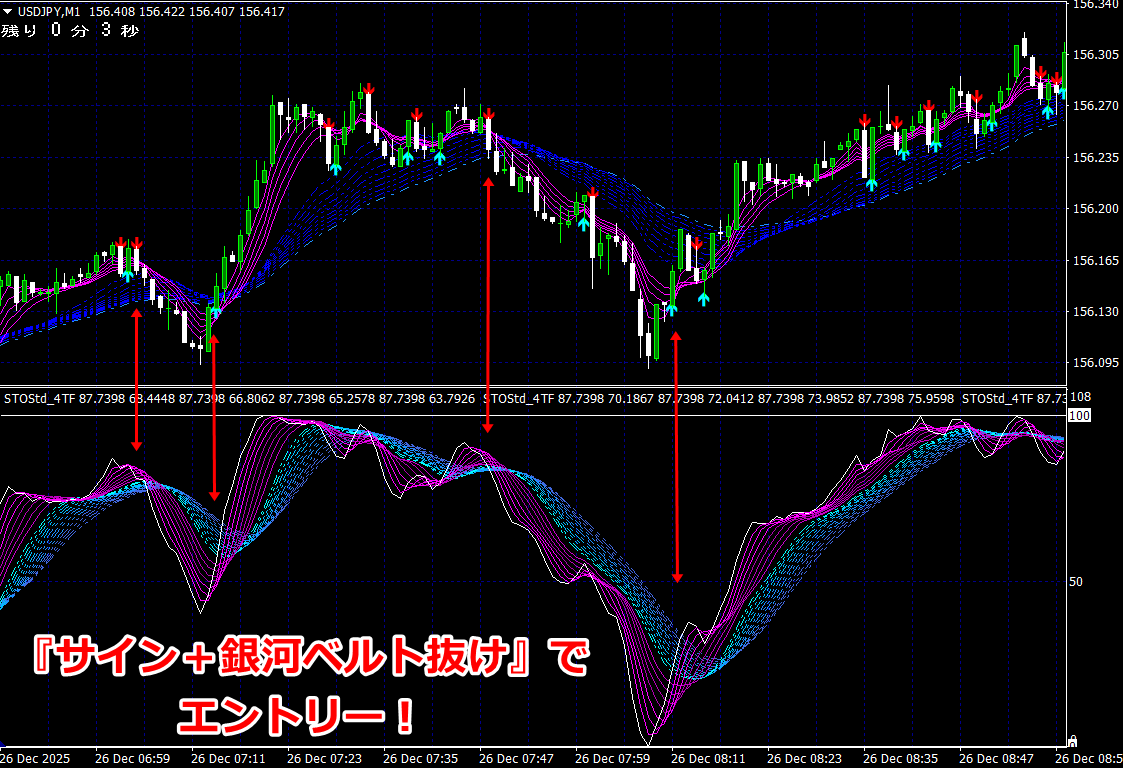Click the 26 Dec 2025 date label
This screenshot has width=1123, height=768.
[x=35, y=758]
